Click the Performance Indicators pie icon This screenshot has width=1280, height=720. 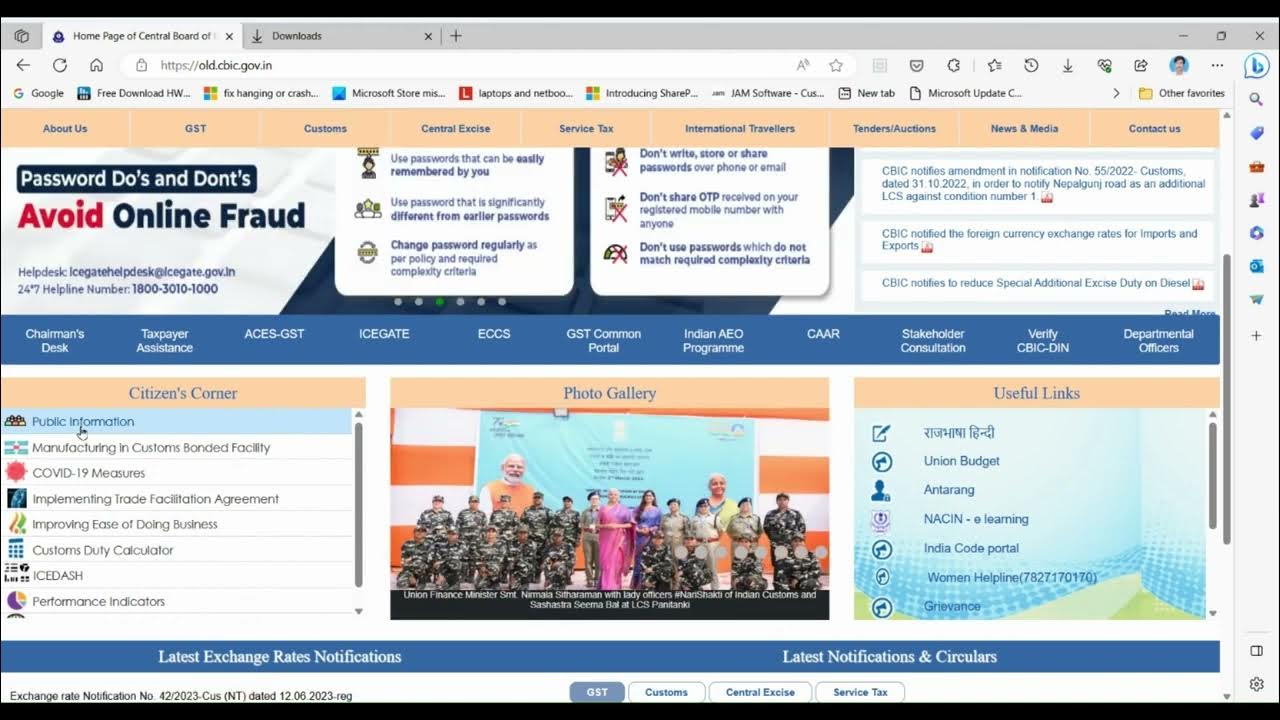pyautogui.click(x=16, y=601)
